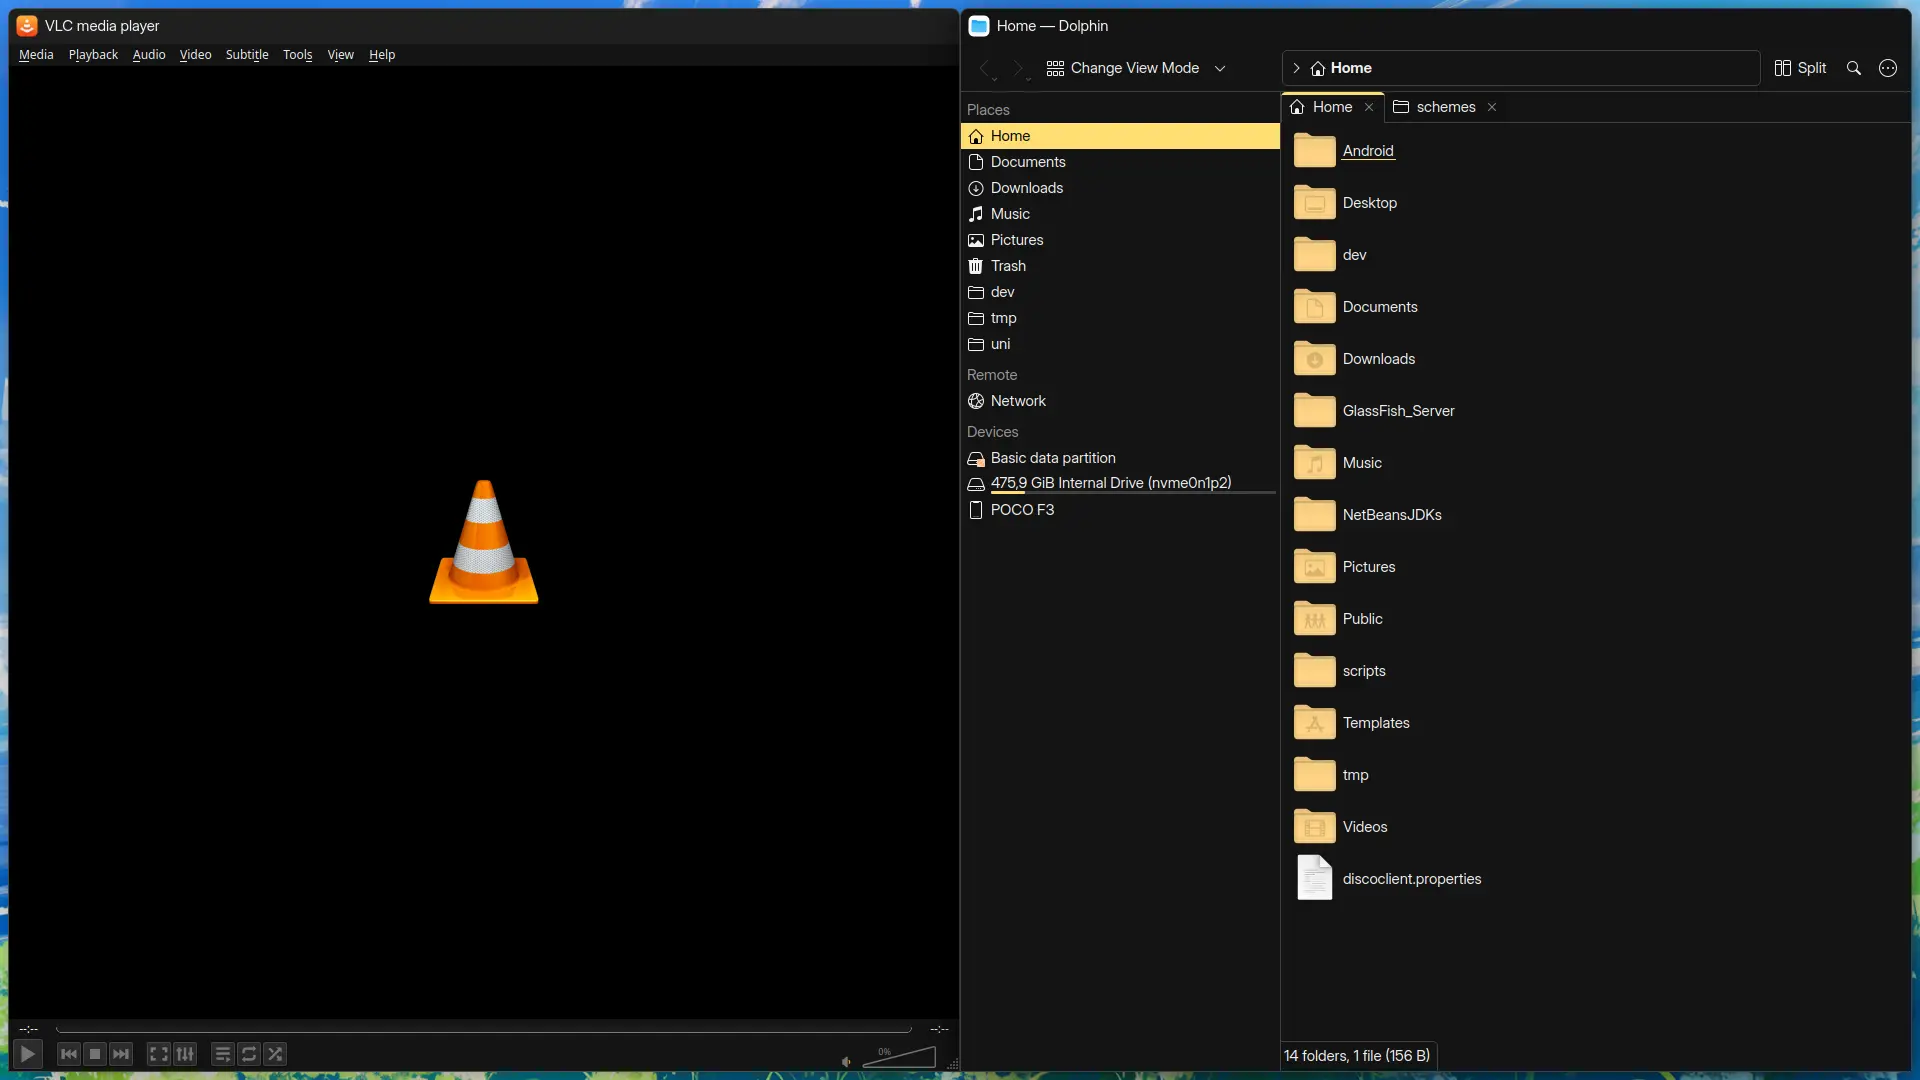Open the Help menu in VLC
The height and width of the screenshot is (1080, 1920).
click(382, 55)
